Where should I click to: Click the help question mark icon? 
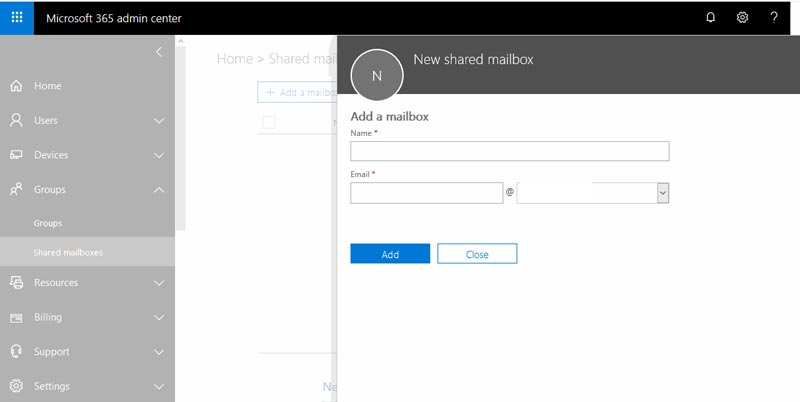pos(774,17)
